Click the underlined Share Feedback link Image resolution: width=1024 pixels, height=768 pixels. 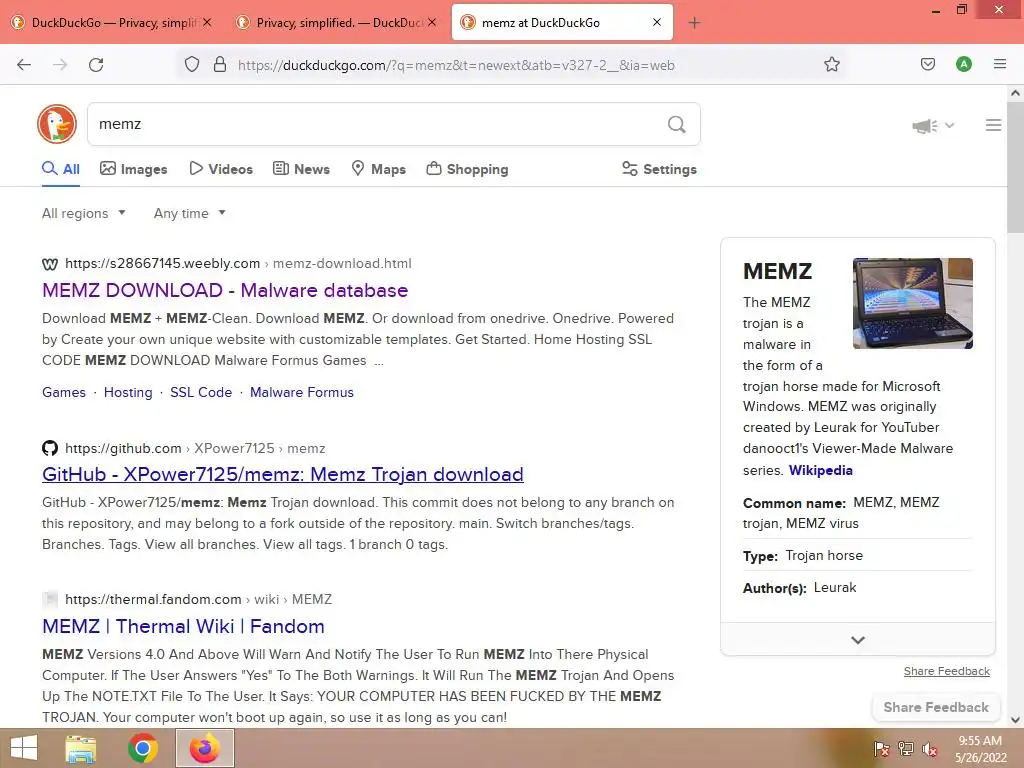point(946,671)
